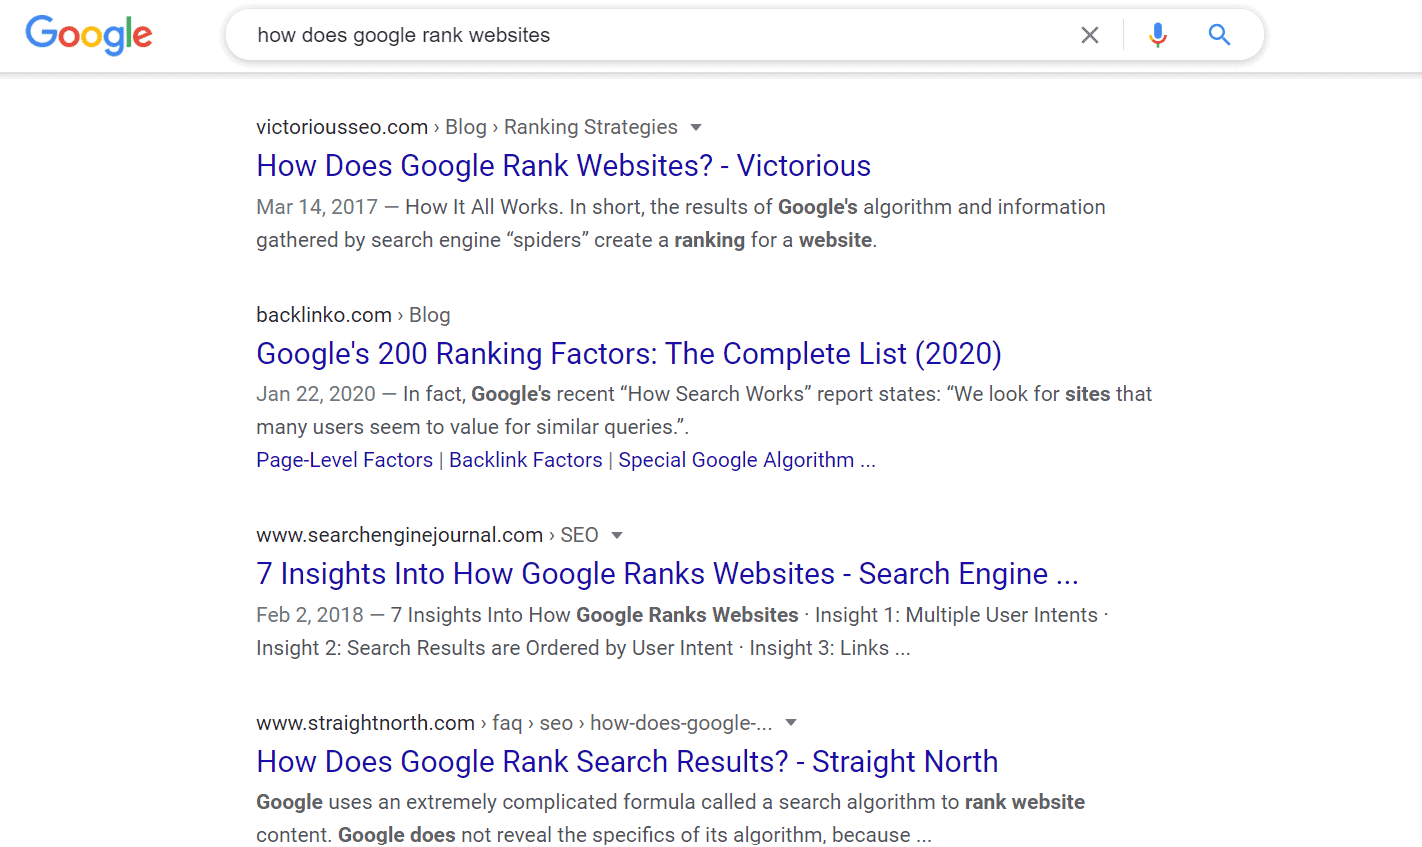
Task: Start voice search with the microphone icon
Action: [x=1158, y=35]
